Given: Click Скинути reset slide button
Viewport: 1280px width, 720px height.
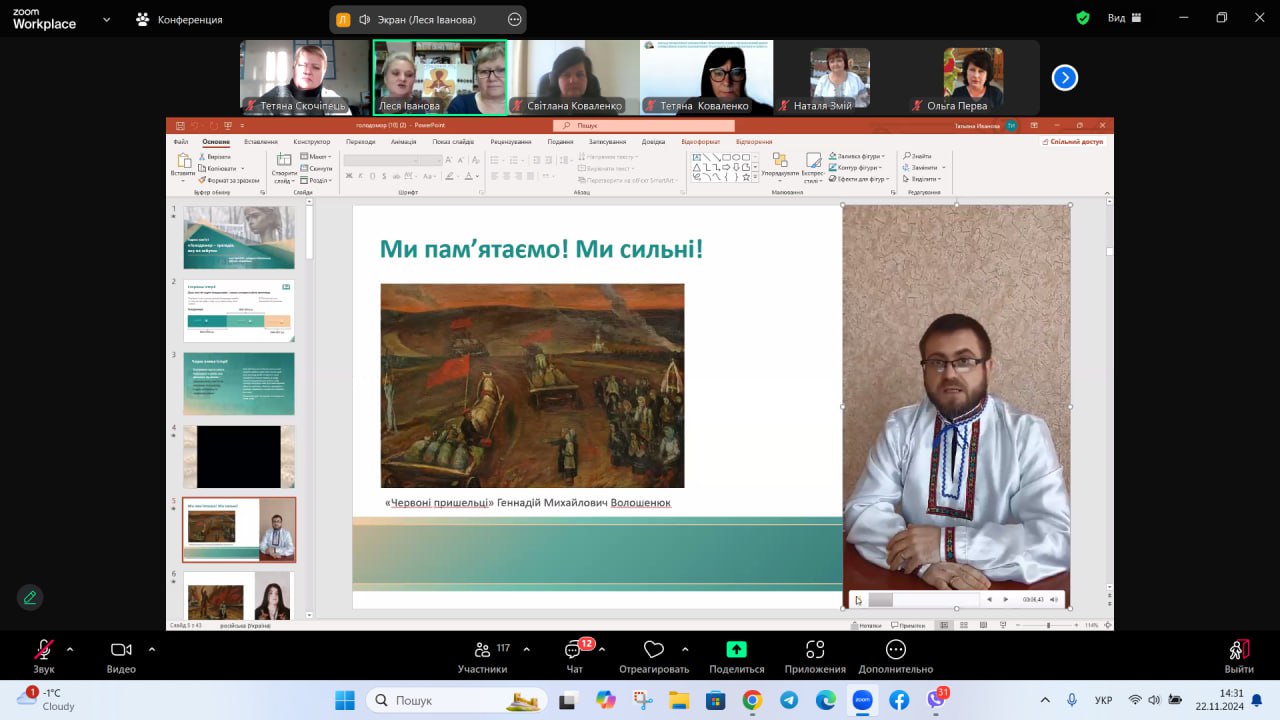Looking at the screenshot, I should click(x=316, y=169).
